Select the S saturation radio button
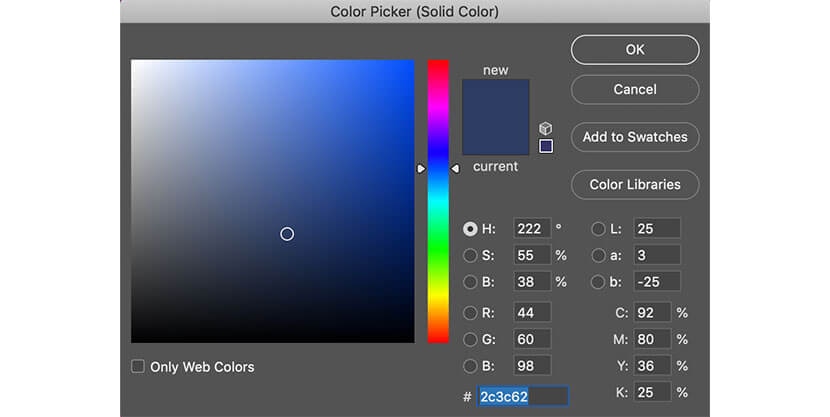830x417 pixels. pyautogui.click(x=470, y=255)
